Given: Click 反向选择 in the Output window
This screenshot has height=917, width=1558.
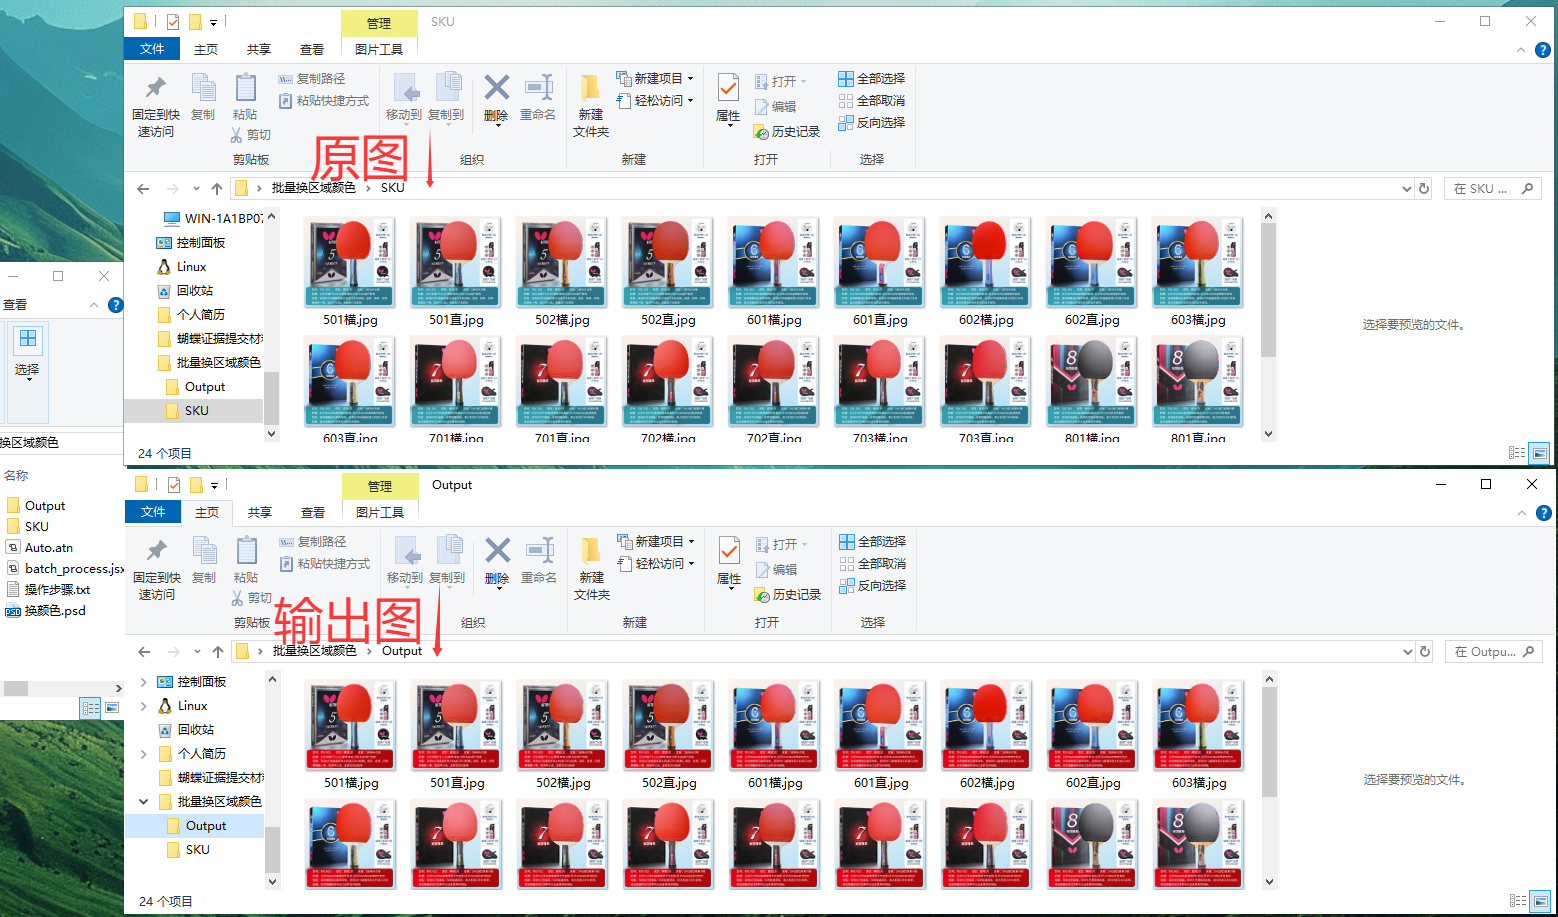Looking at the screenshot, I should [x=872, y=585].
